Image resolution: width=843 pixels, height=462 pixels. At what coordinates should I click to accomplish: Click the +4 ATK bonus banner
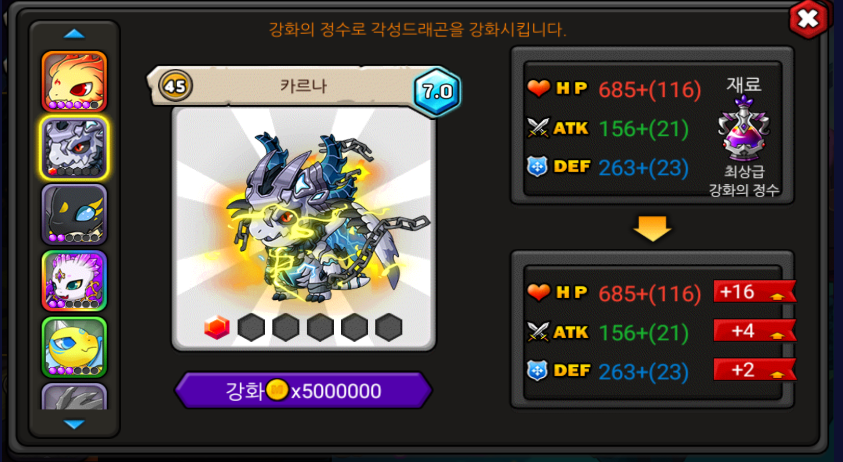(x=755, y=331)
